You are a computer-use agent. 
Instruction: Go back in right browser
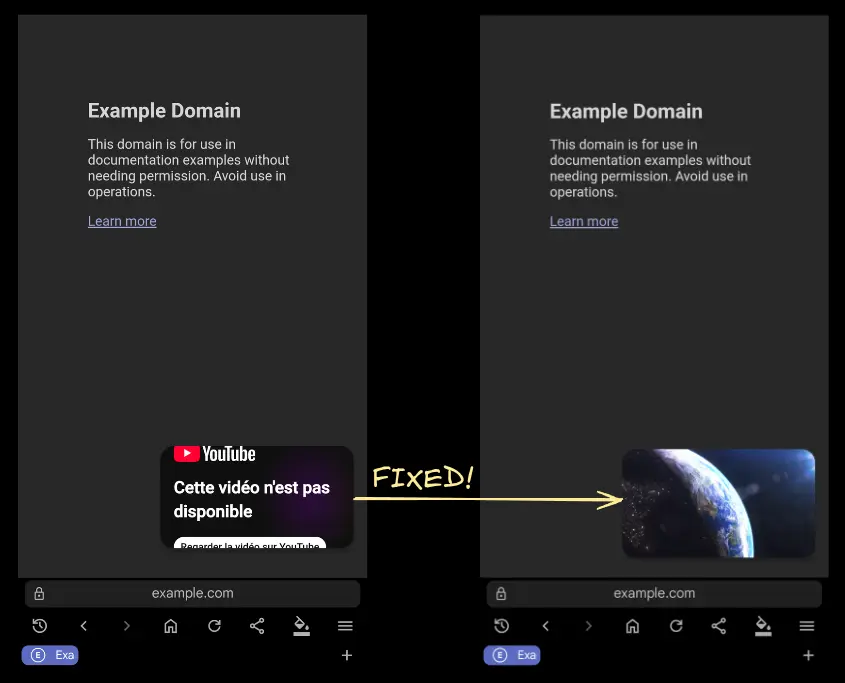pyautogui.click(x=545, y=626)
